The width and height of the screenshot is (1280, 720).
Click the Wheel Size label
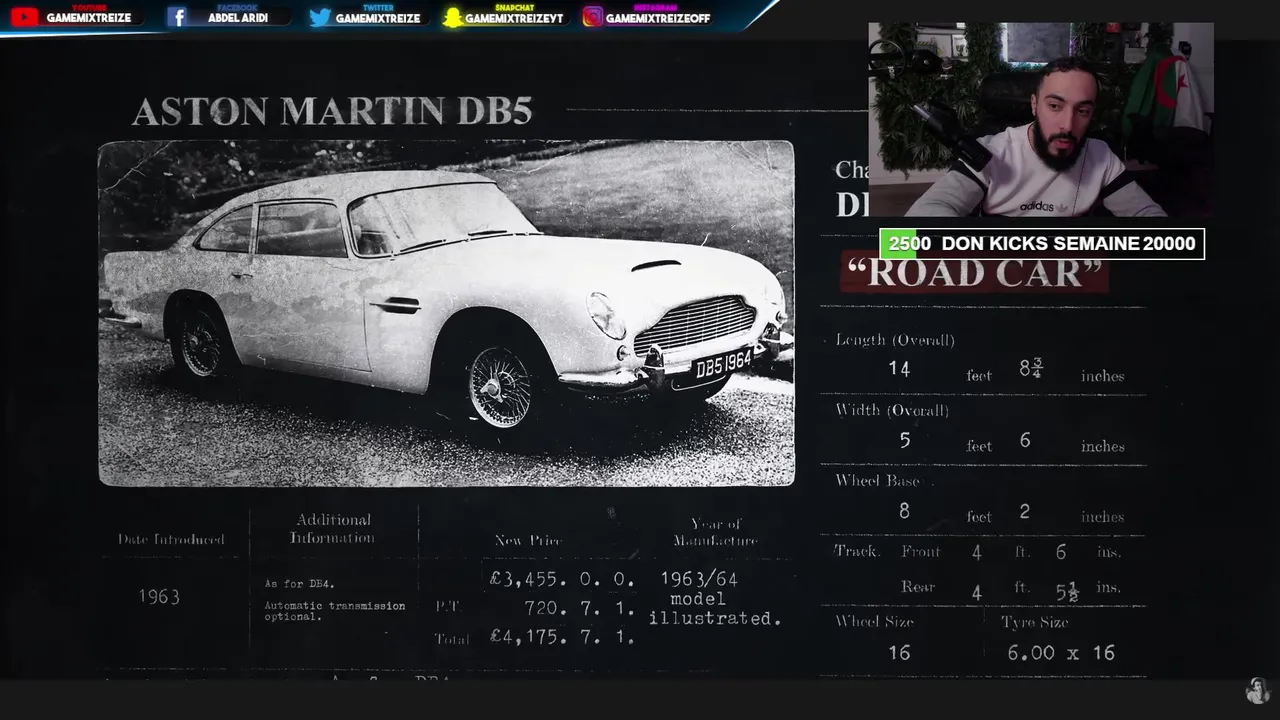(875, 622)
